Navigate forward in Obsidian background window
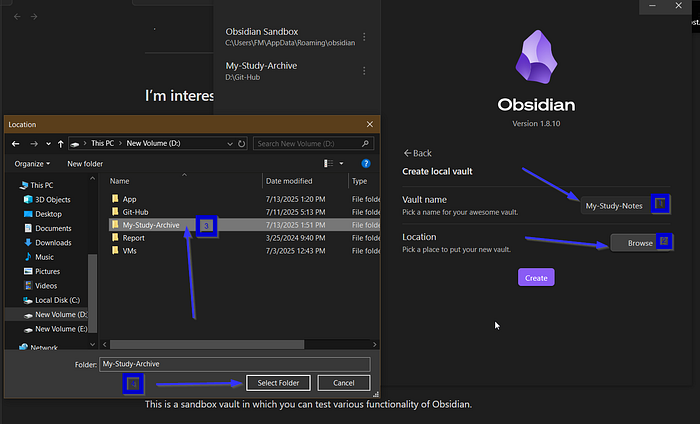 point(34,17)
